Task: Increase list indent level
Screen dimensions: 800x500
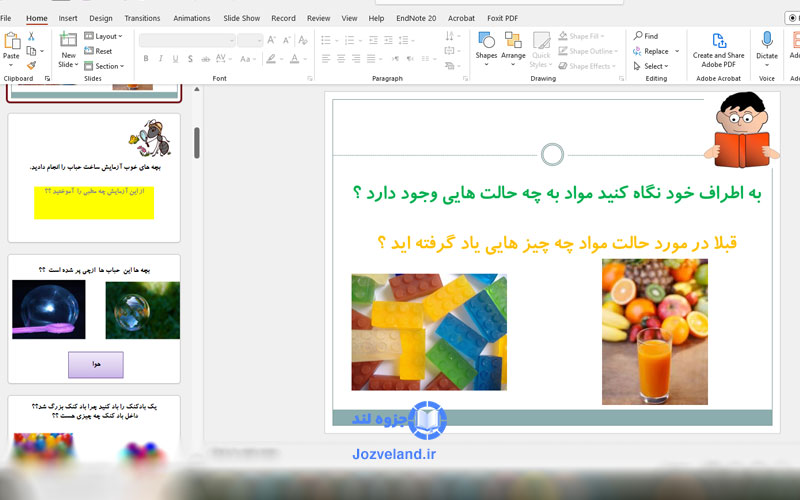Action: (388, 40)
